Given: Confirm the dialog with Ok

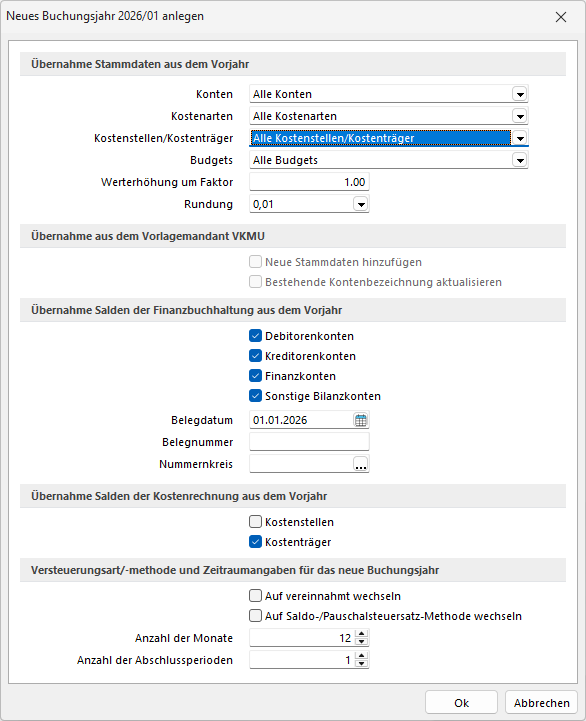Looking at the screenshot, I should tap(461, 703).
